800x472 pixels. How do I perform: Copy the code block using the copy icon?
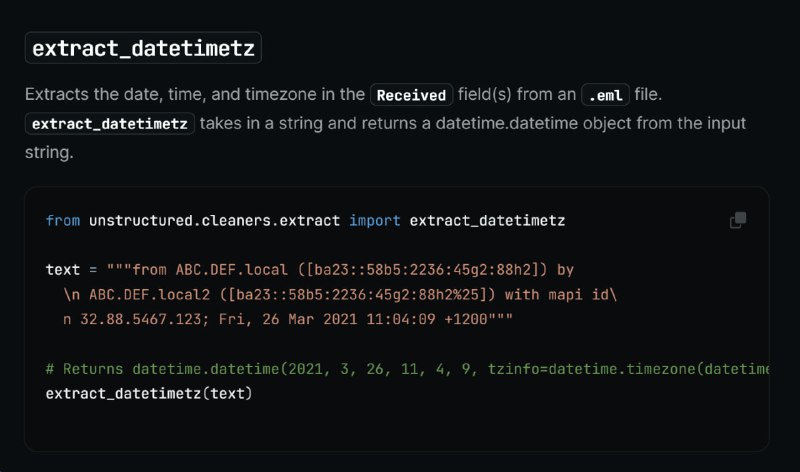point(738,220)
